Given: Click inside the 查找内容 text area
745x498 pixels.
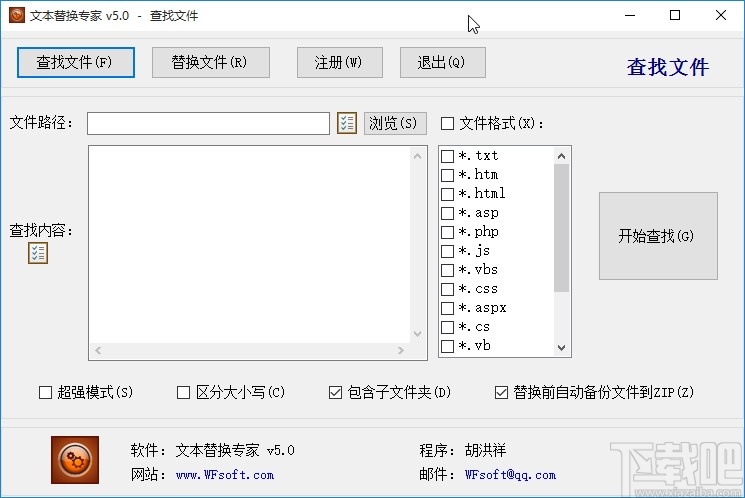Looking at the screenshot, I should (x=249, y=244).
